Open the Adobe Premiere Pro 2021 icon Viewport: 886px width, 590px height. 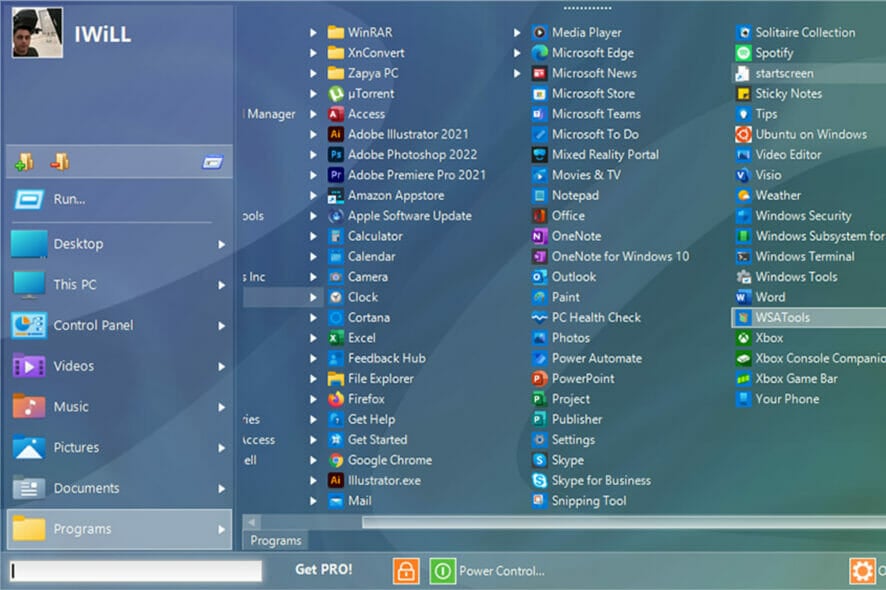(336, 175)
